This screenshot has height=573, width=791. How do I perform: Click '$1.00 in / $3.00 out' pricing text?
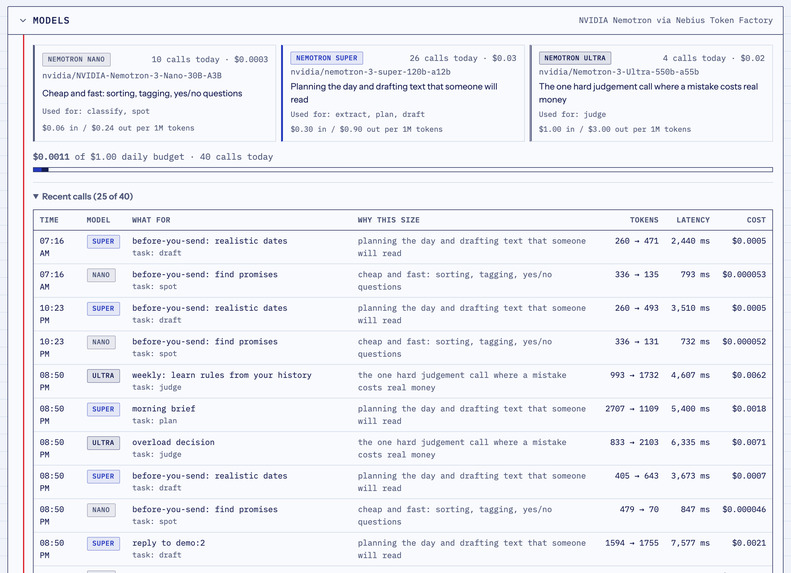pos(614,129)
